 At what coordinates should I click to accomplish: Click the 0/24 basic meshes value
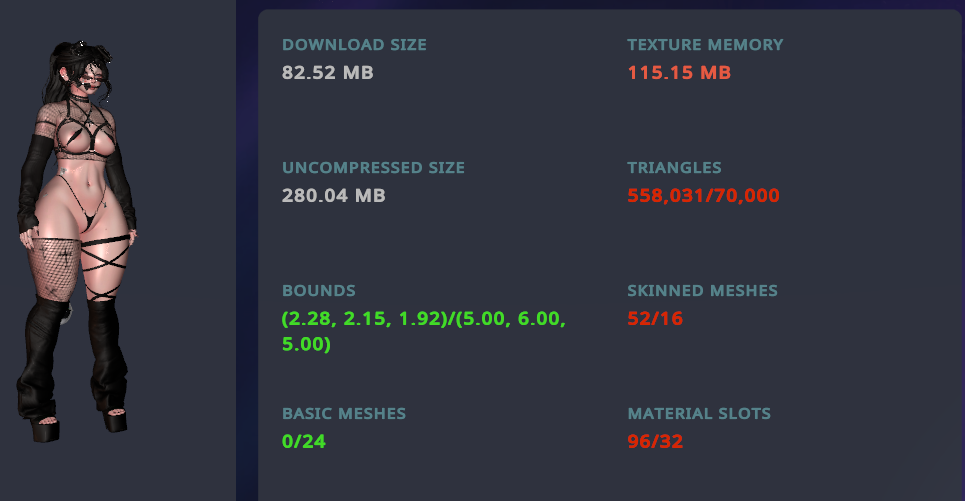tap(304, 442)
